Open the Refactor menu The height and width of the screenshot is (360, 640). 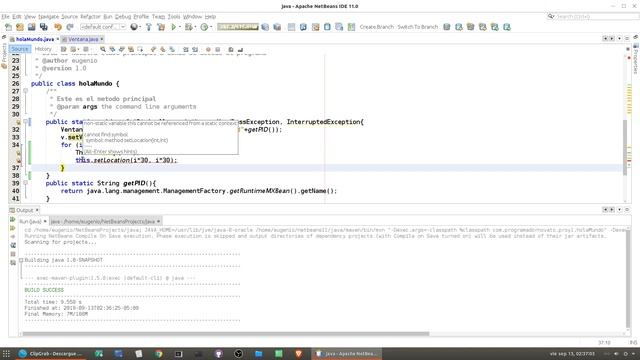[x=90, y=17]
